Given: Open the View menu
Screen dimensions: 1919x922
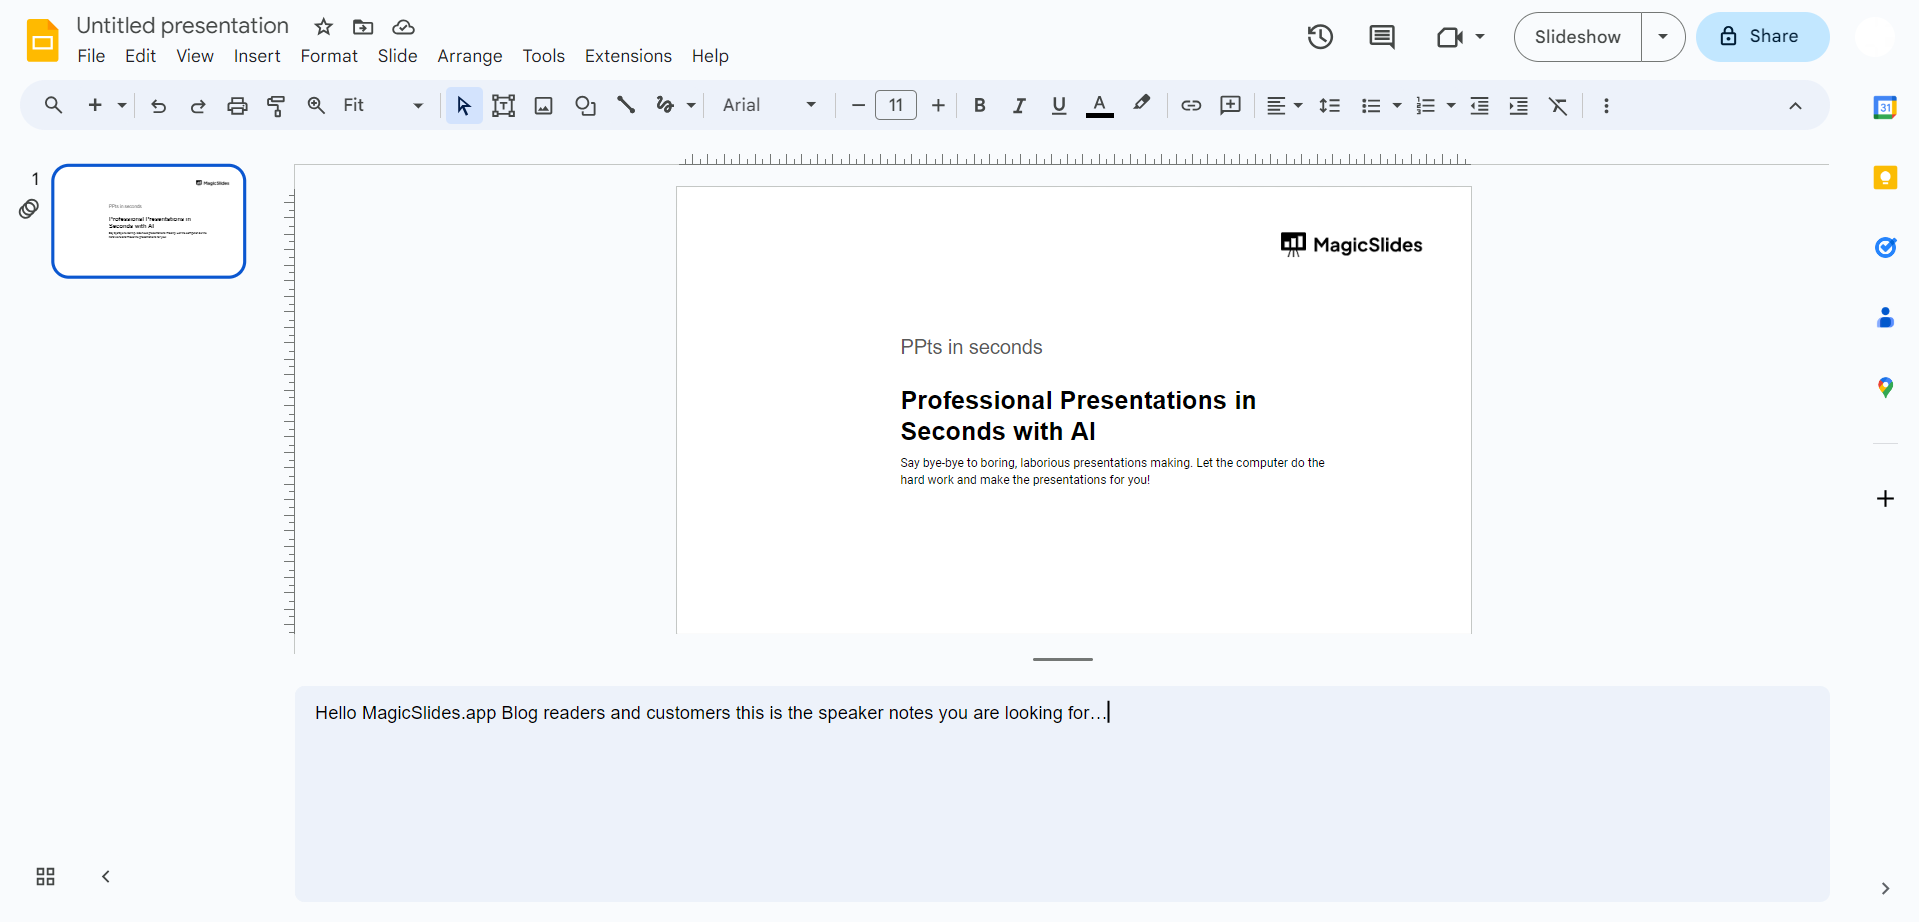Looking at the screenshot, I should tap(195, 56).
